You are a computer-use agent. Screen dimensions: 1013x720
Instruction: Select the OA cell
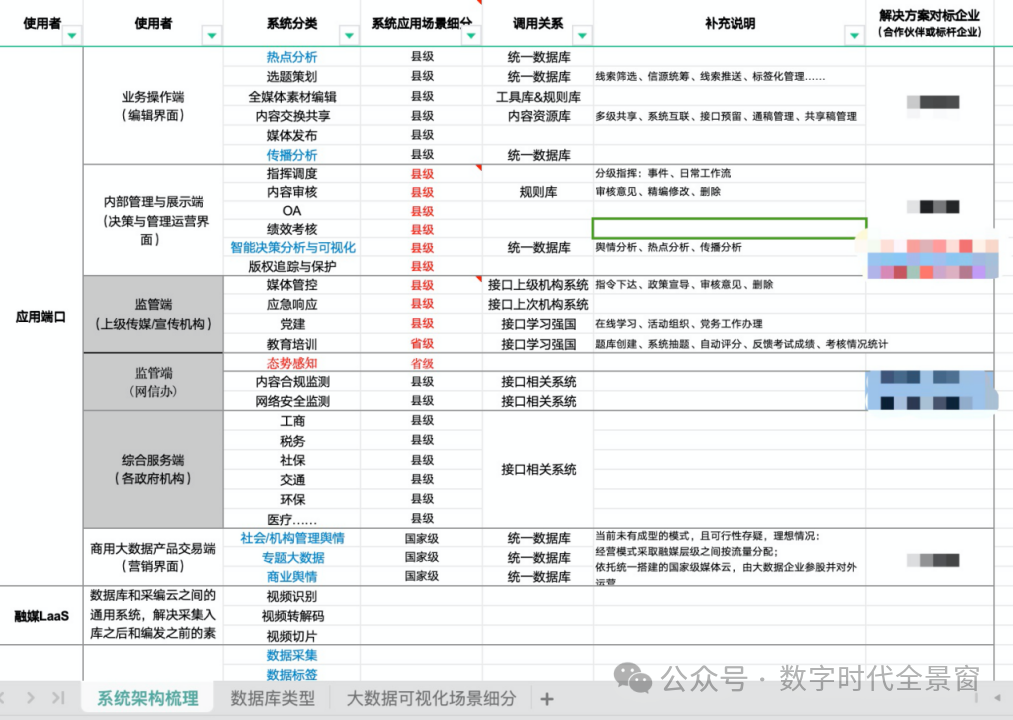tap(291, 211)
